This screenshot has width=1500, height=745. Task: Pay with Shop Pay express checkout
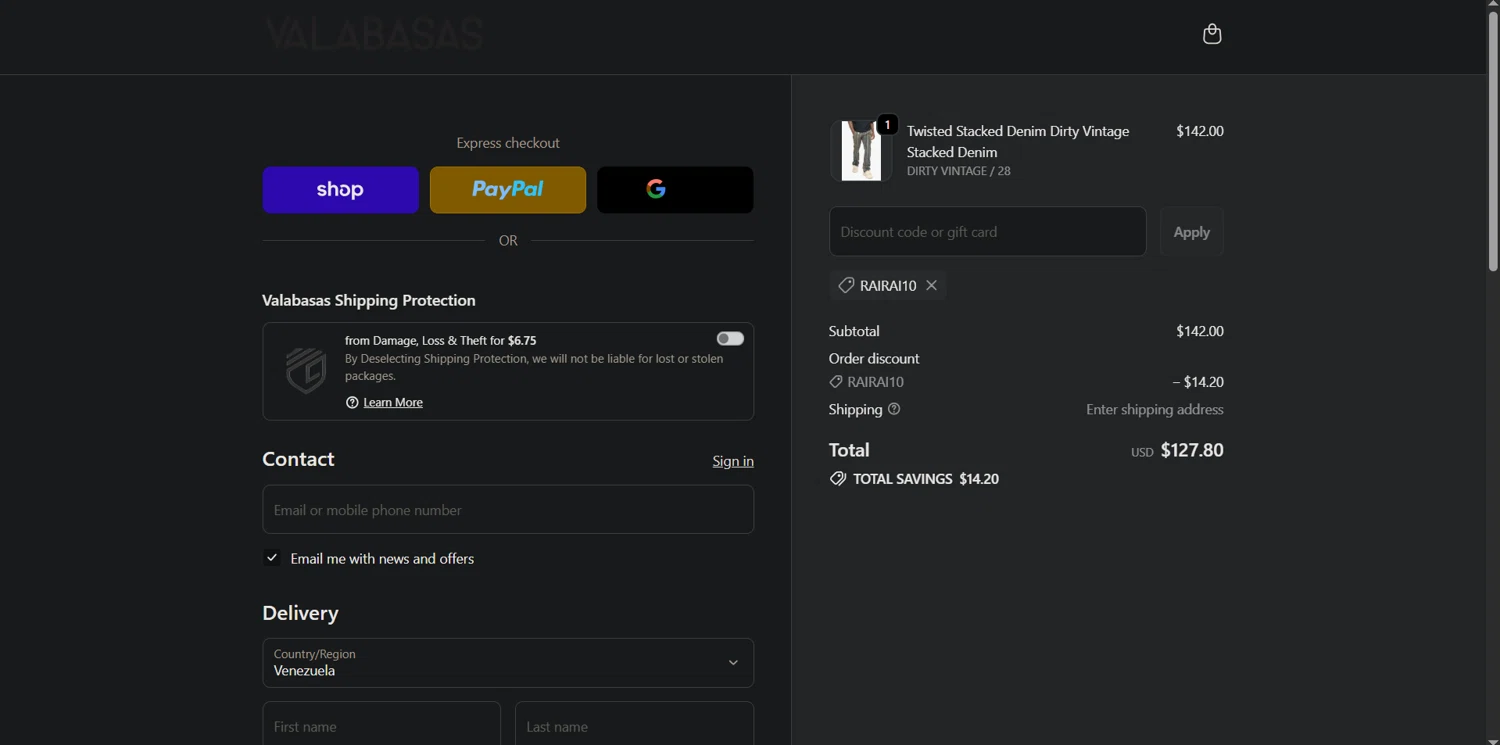click(341, 190)
